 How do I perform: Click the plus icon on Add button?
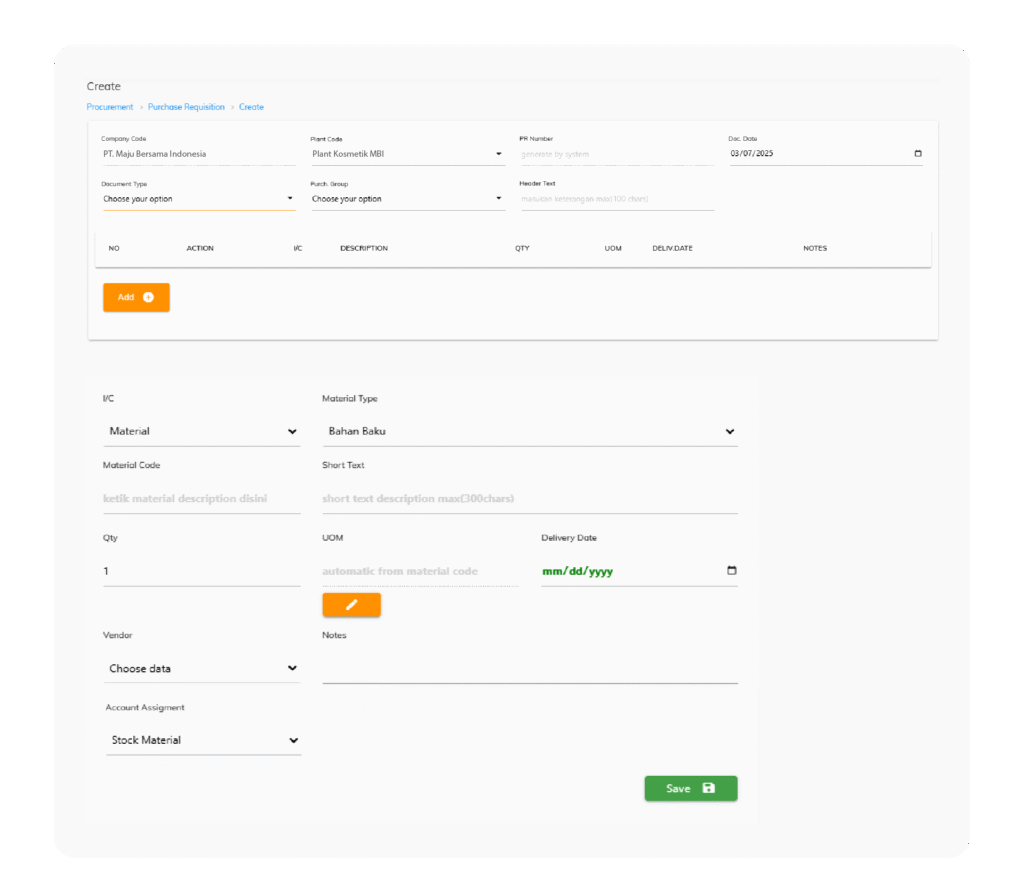coord(149,297)
